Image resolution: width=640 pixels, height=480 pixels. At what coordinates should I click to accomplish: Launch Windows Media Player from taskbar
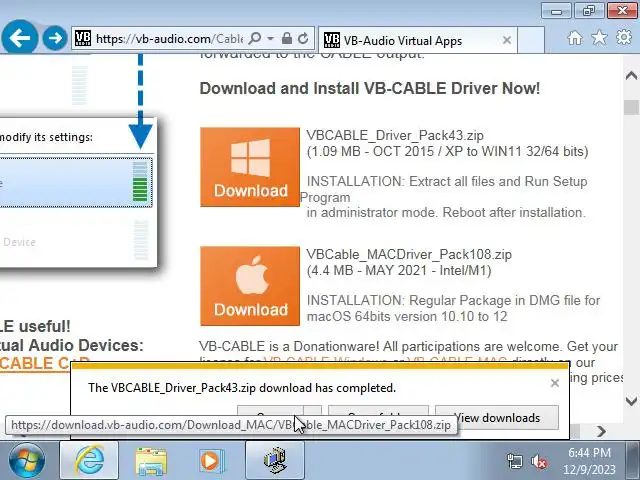(212, 461)
